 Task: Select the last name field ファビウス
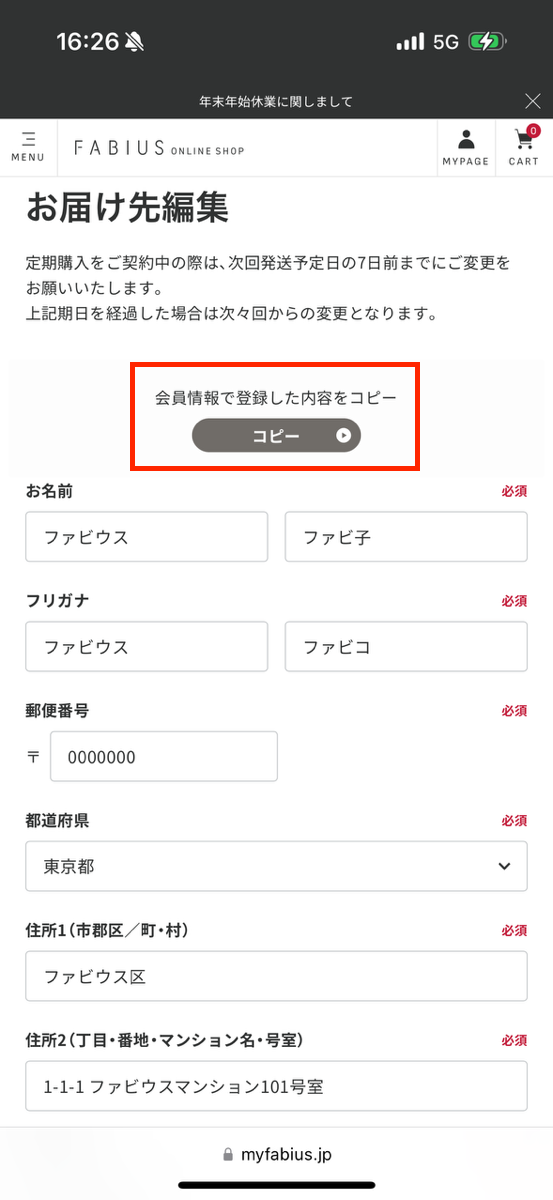[x=147, y=537]
